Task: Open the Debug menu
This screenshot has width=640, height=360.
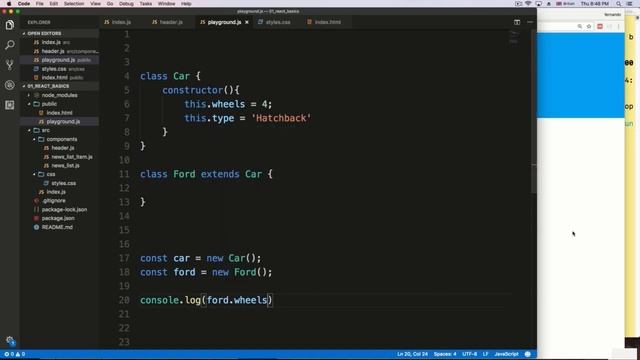Action: coord(126,4)
